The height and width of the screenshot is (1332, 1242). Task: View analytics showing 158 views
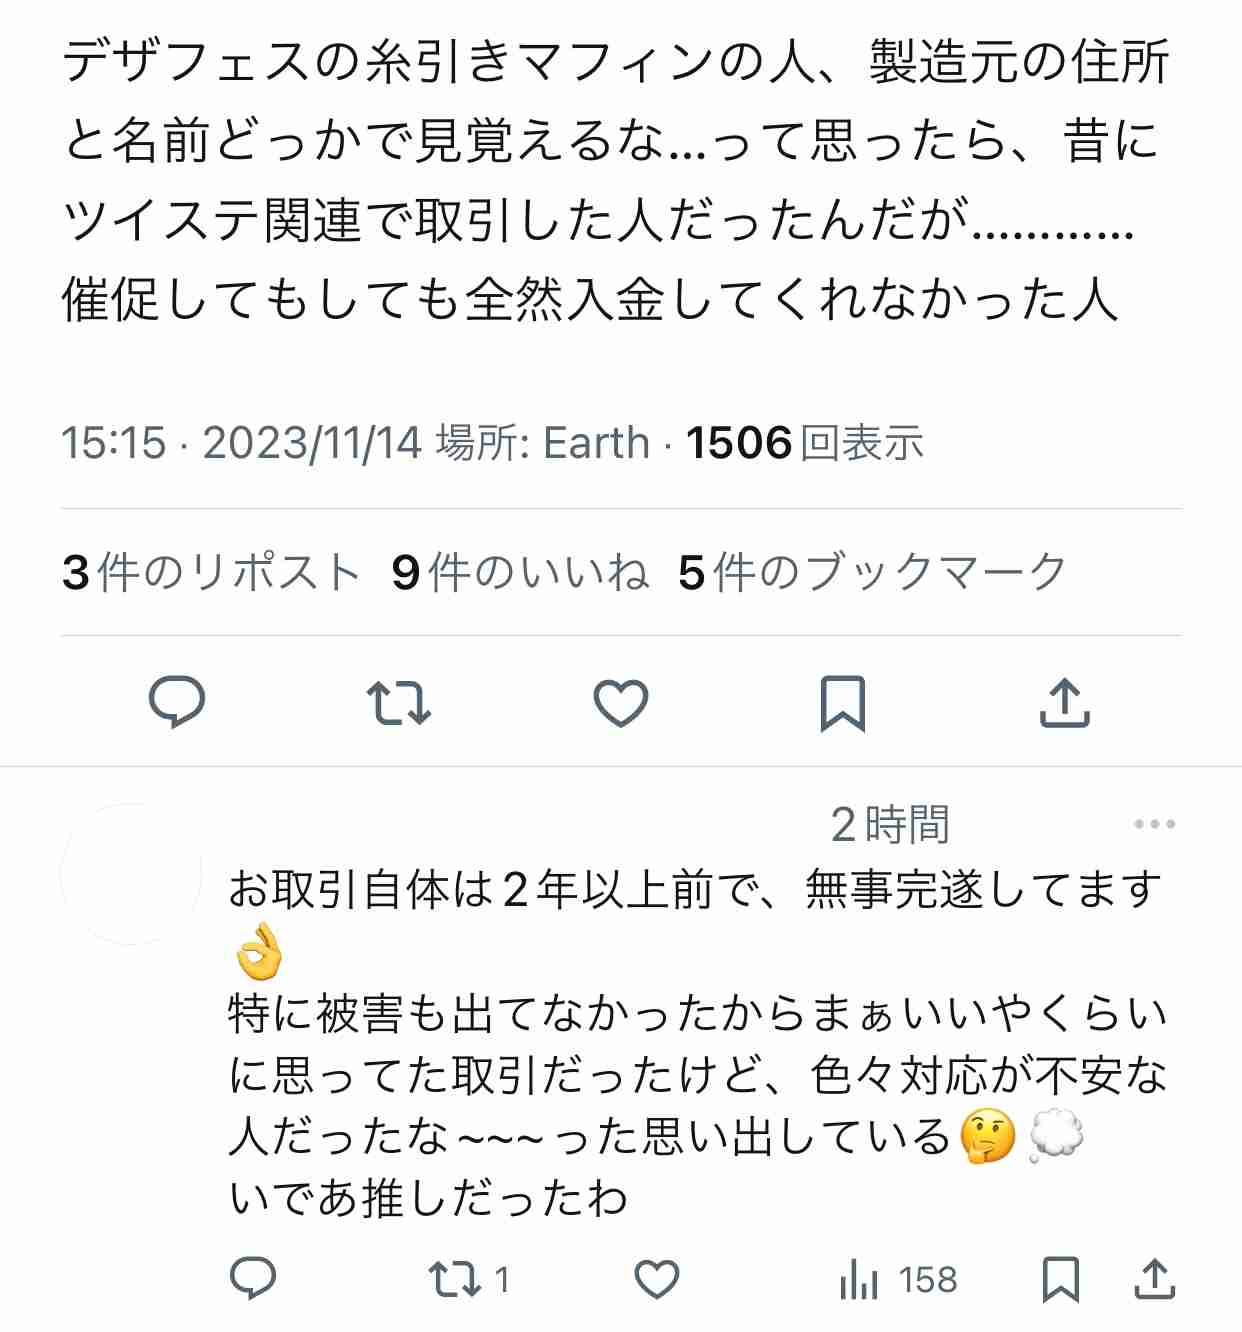[x=898, y=1279]
